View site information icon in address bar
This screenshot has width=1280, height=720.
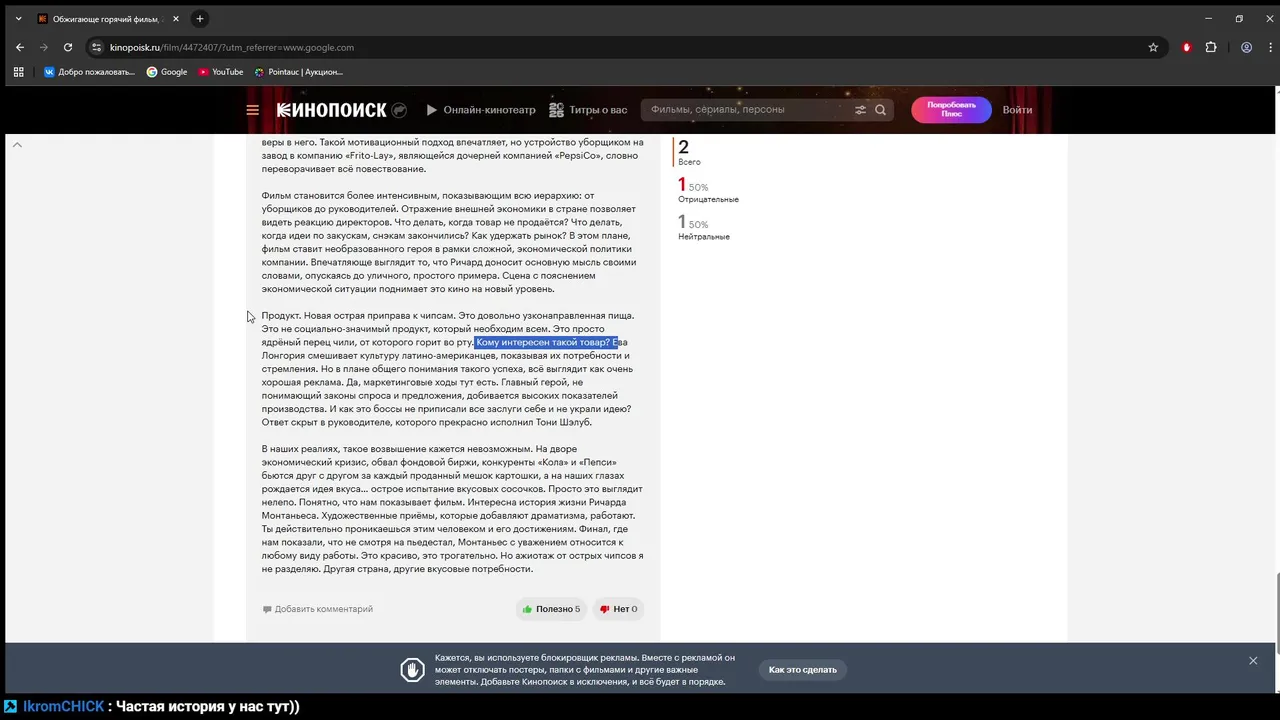click(97, 47)
